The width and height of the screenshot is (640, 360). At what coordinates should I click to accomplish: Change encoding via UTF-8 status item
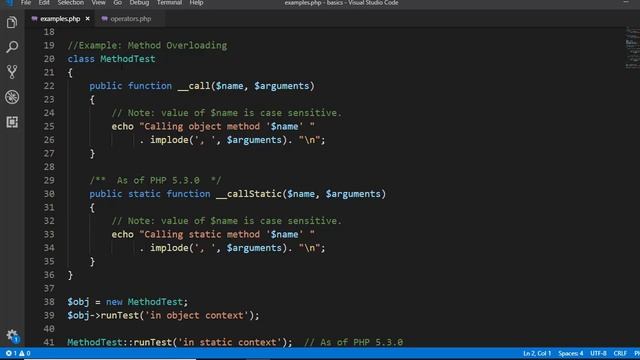click(598, 353)
